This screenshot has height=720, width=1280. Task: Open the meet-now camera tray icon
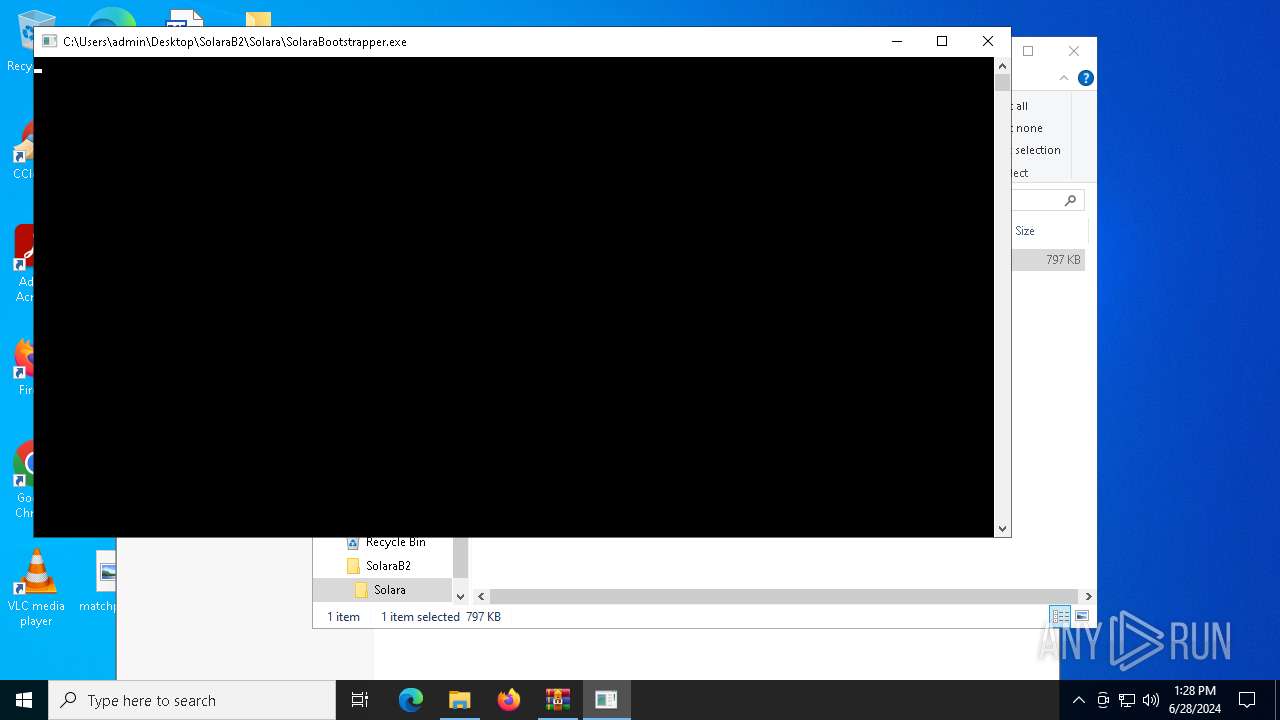pyautogui.click(x=1103, y=700)
